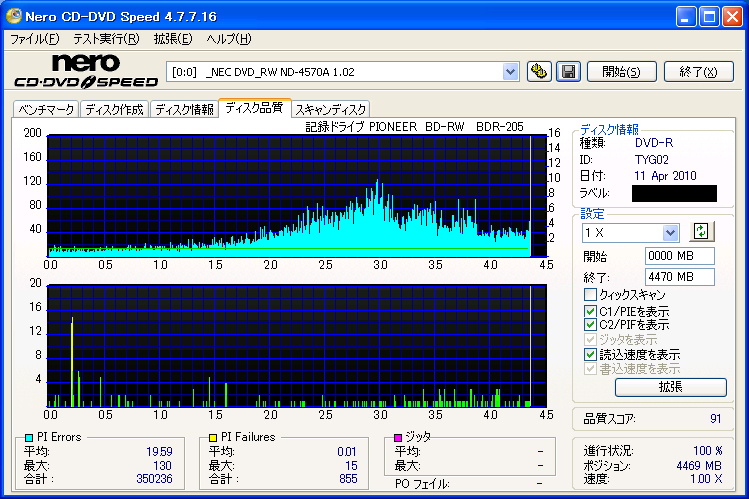Toggle the 読込速度を表示 checkbox
Screen dimensions: 749x499
(x=590, y=354)
